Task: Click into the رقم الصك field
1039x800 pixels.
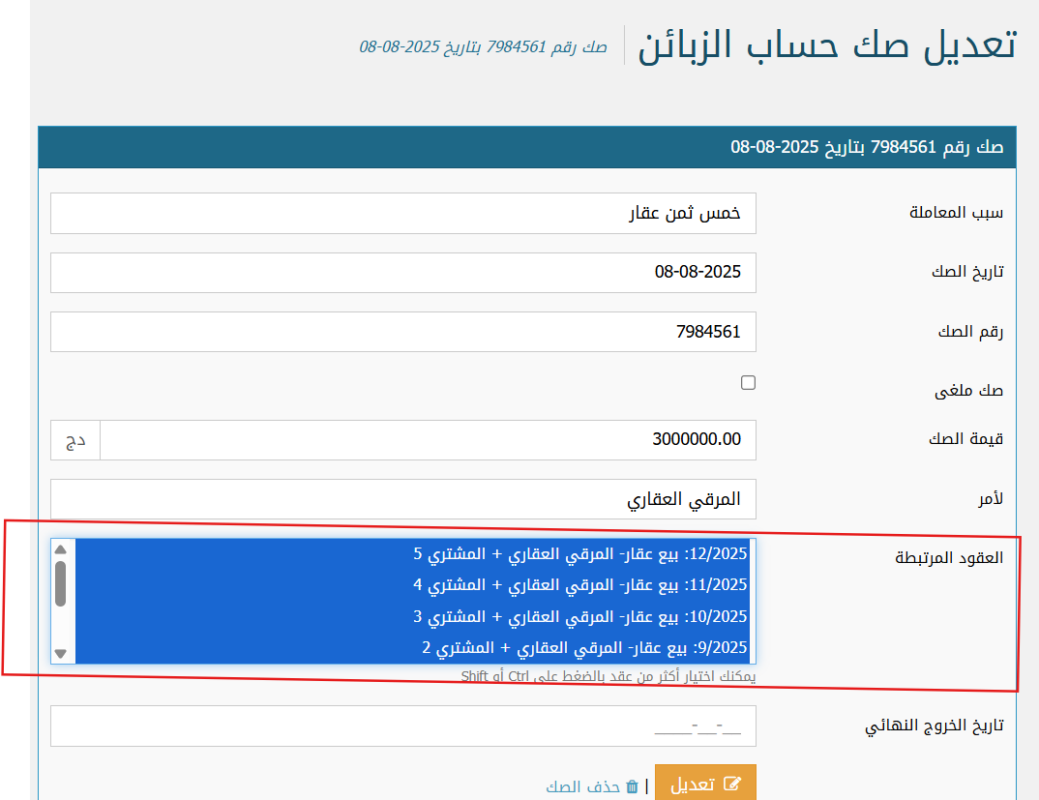Action: tap(403, 332)
